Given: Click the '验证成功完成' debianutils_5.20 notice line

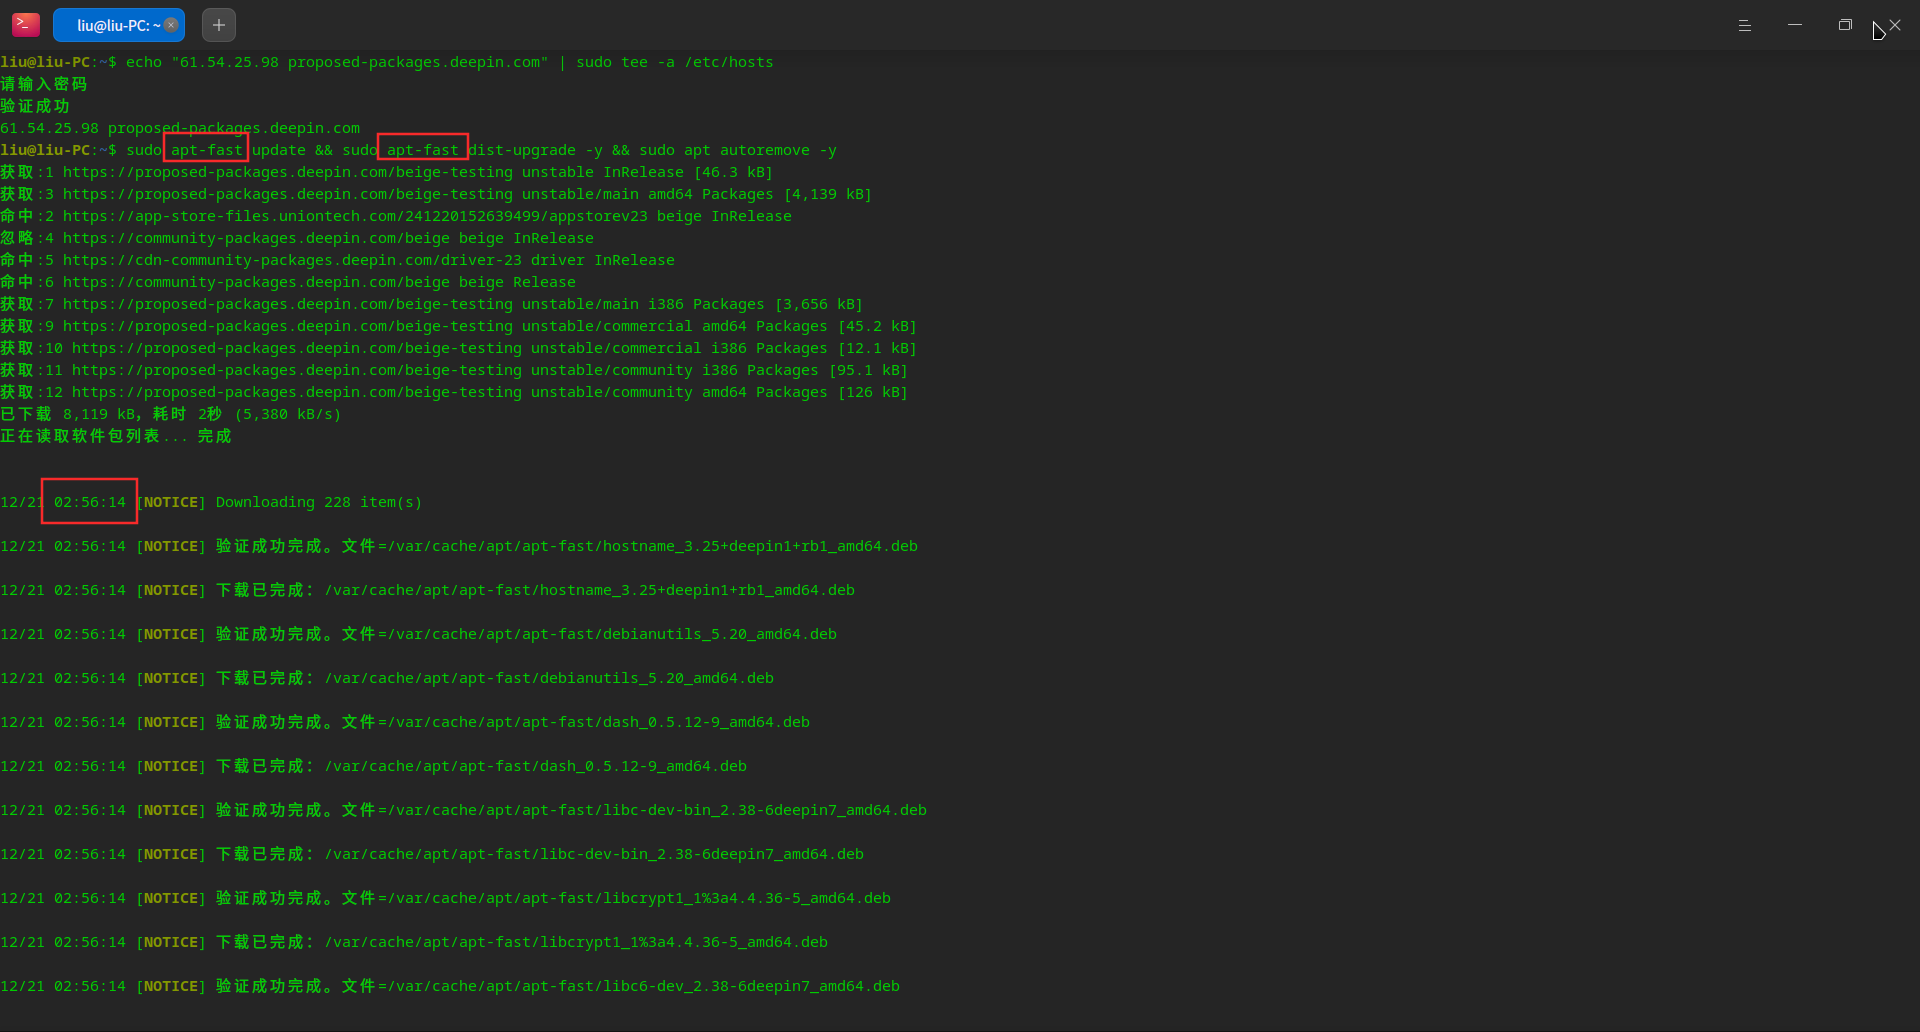Looking at the screenshot, I should (x=418, y=634).
